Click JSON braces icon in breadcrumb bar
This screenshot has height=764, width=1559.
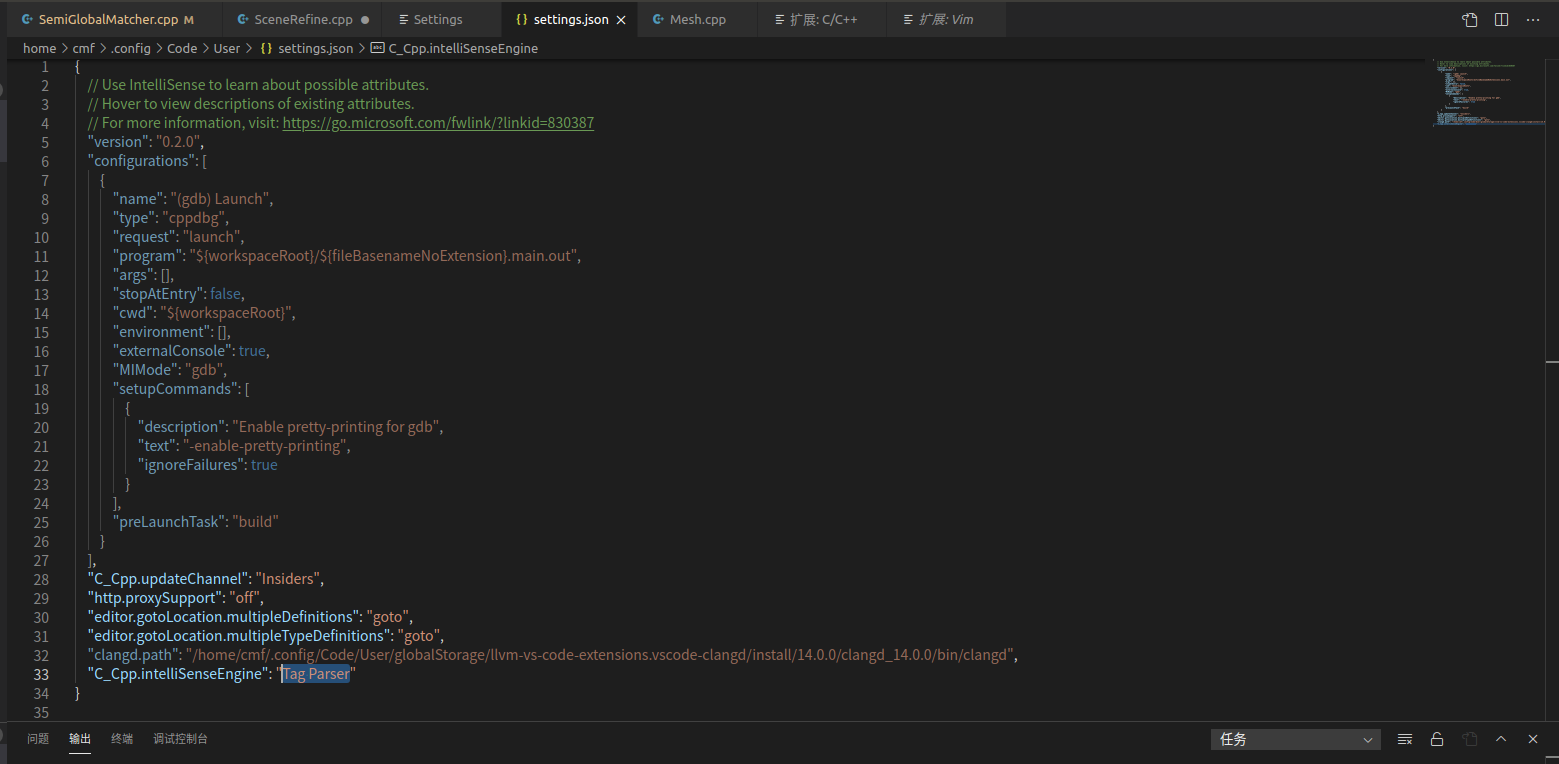coord(266,48)
